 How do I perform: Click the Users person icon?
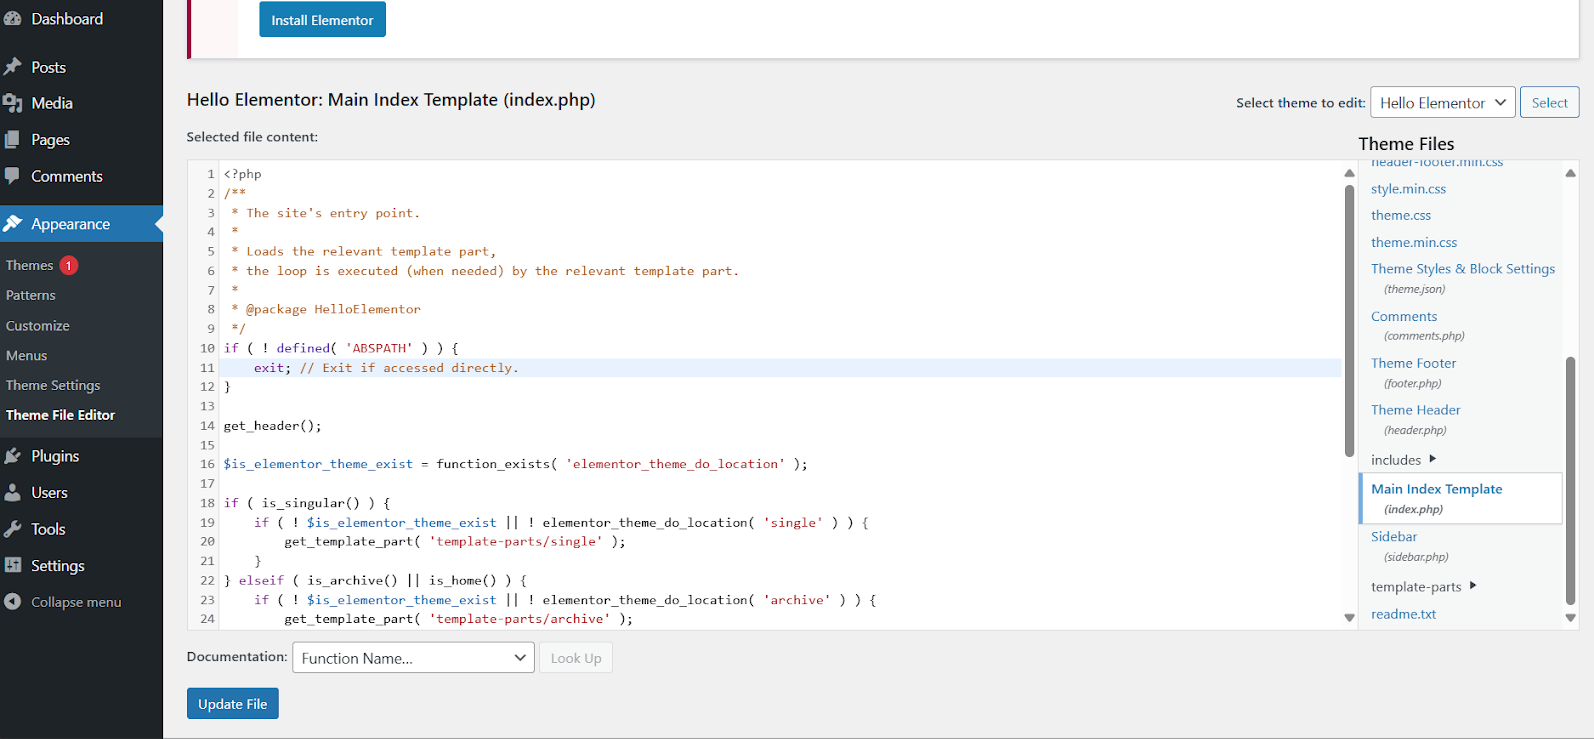coord(13,493)
